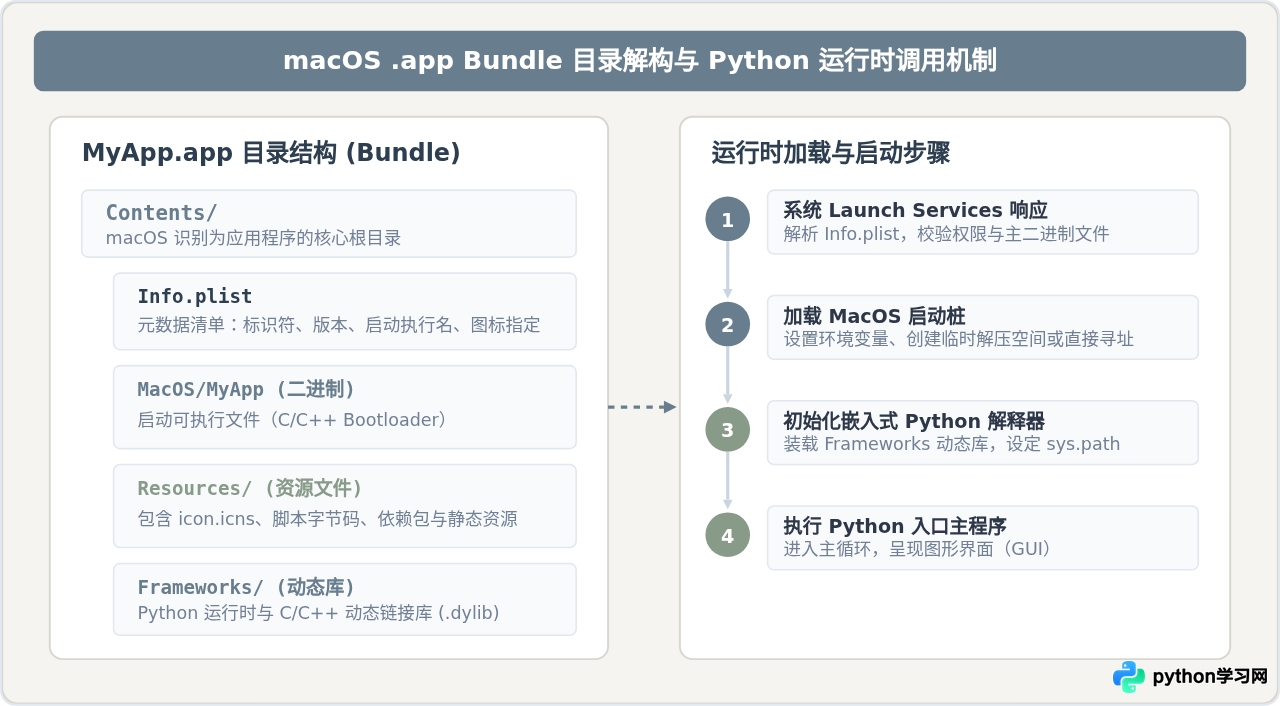Click the '包含 icon.icns、脚本字节码、依赖包与静态资源' text
This screenshot has width=1280, height=706.
coord(327,519)
